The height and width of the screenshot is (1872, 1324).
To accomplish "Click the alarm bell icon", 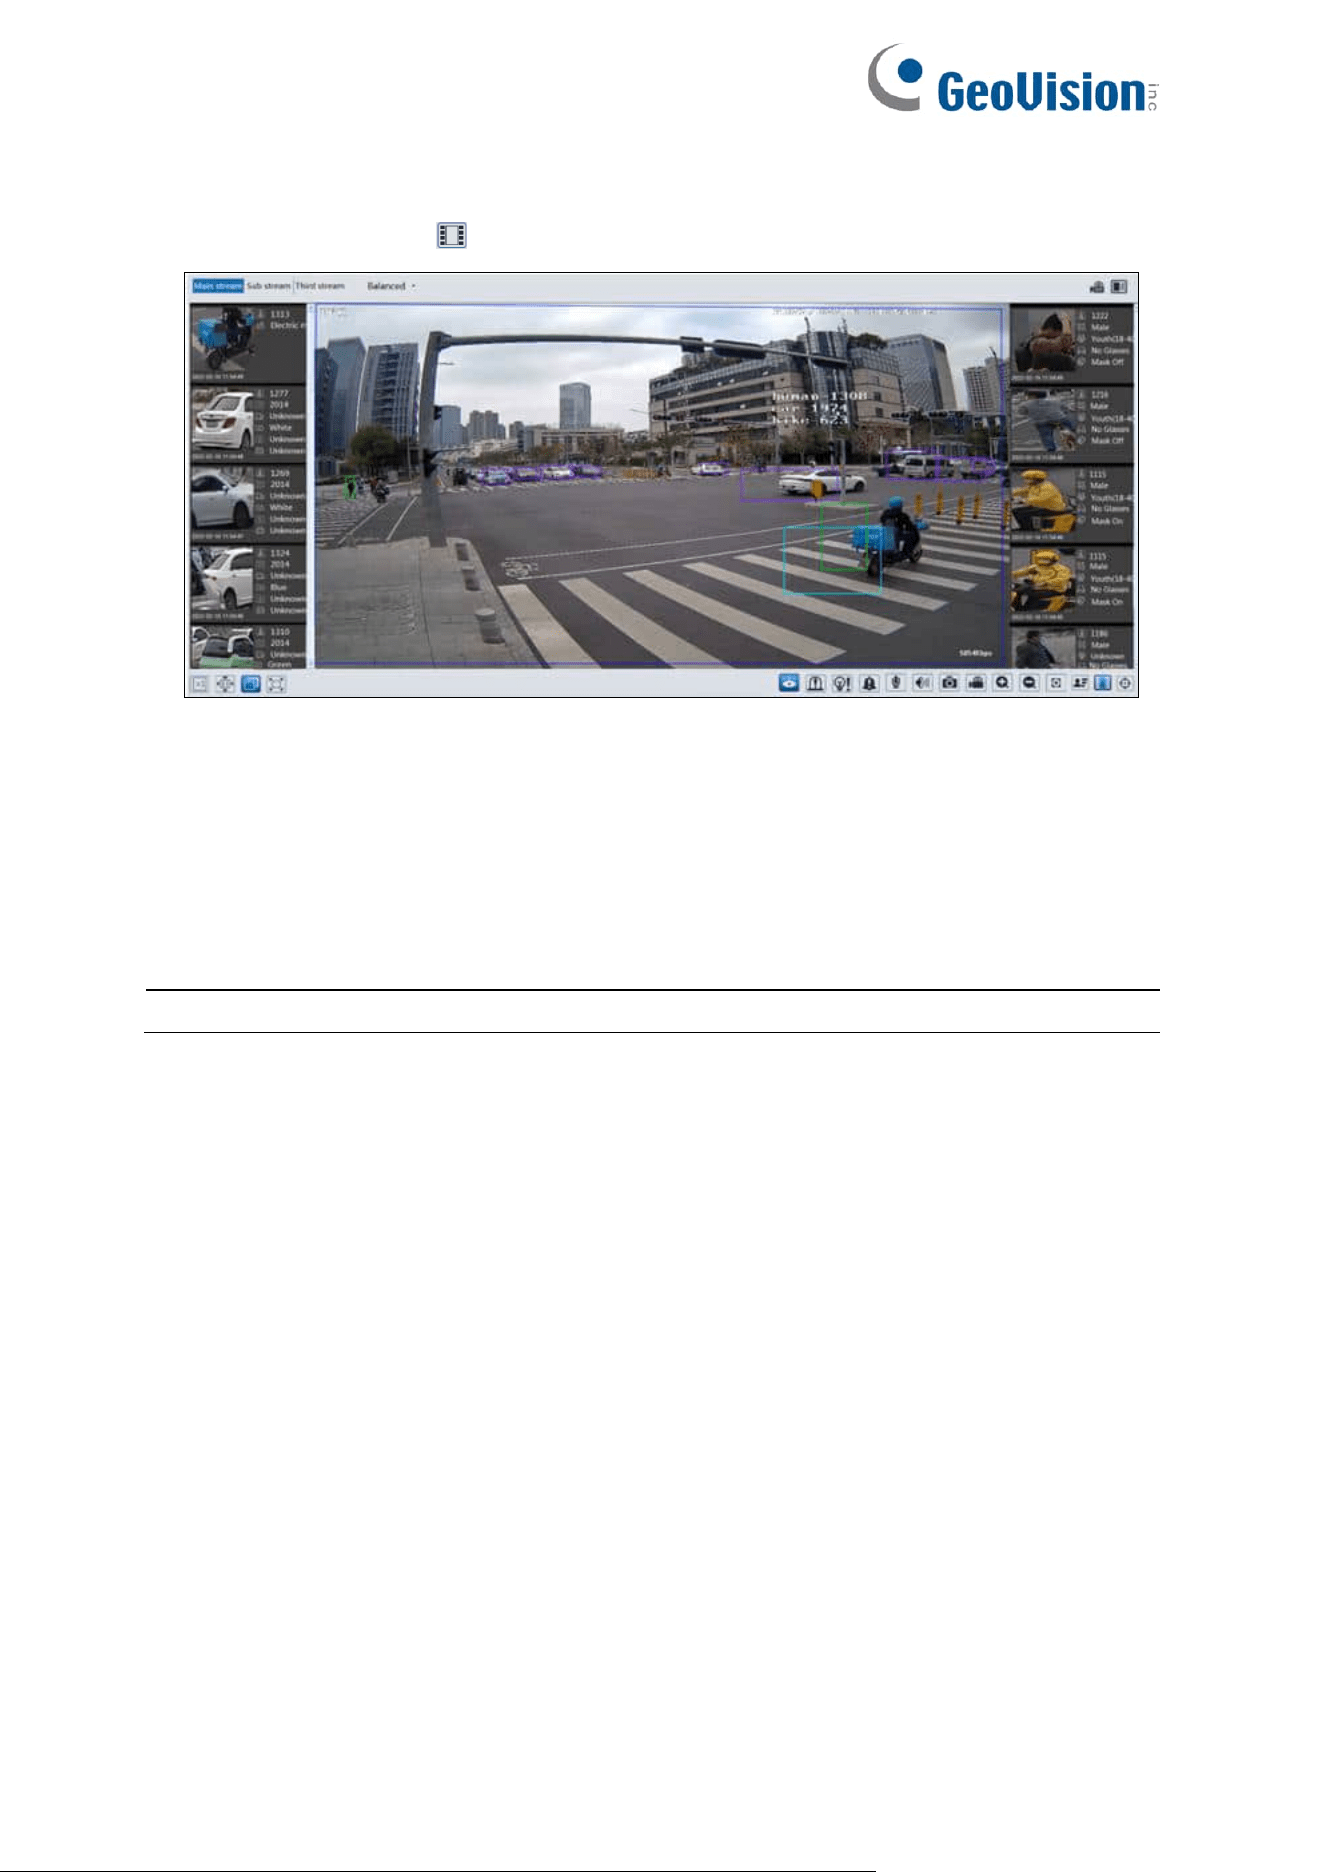I will pyautogui.click(x=869, y=683).
